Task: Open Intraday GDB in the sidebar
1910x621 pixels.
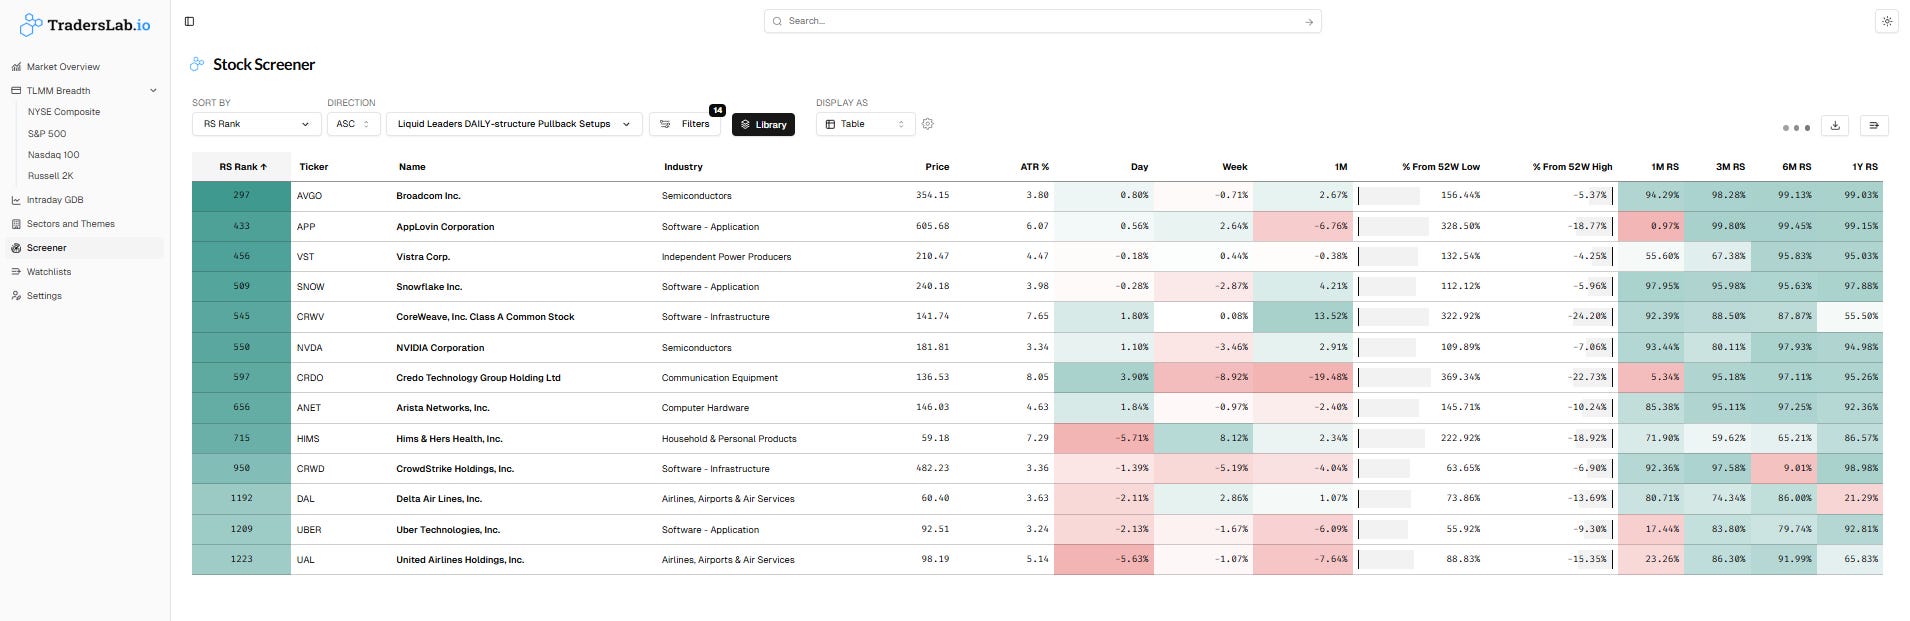Action: [x=55, y=200]
